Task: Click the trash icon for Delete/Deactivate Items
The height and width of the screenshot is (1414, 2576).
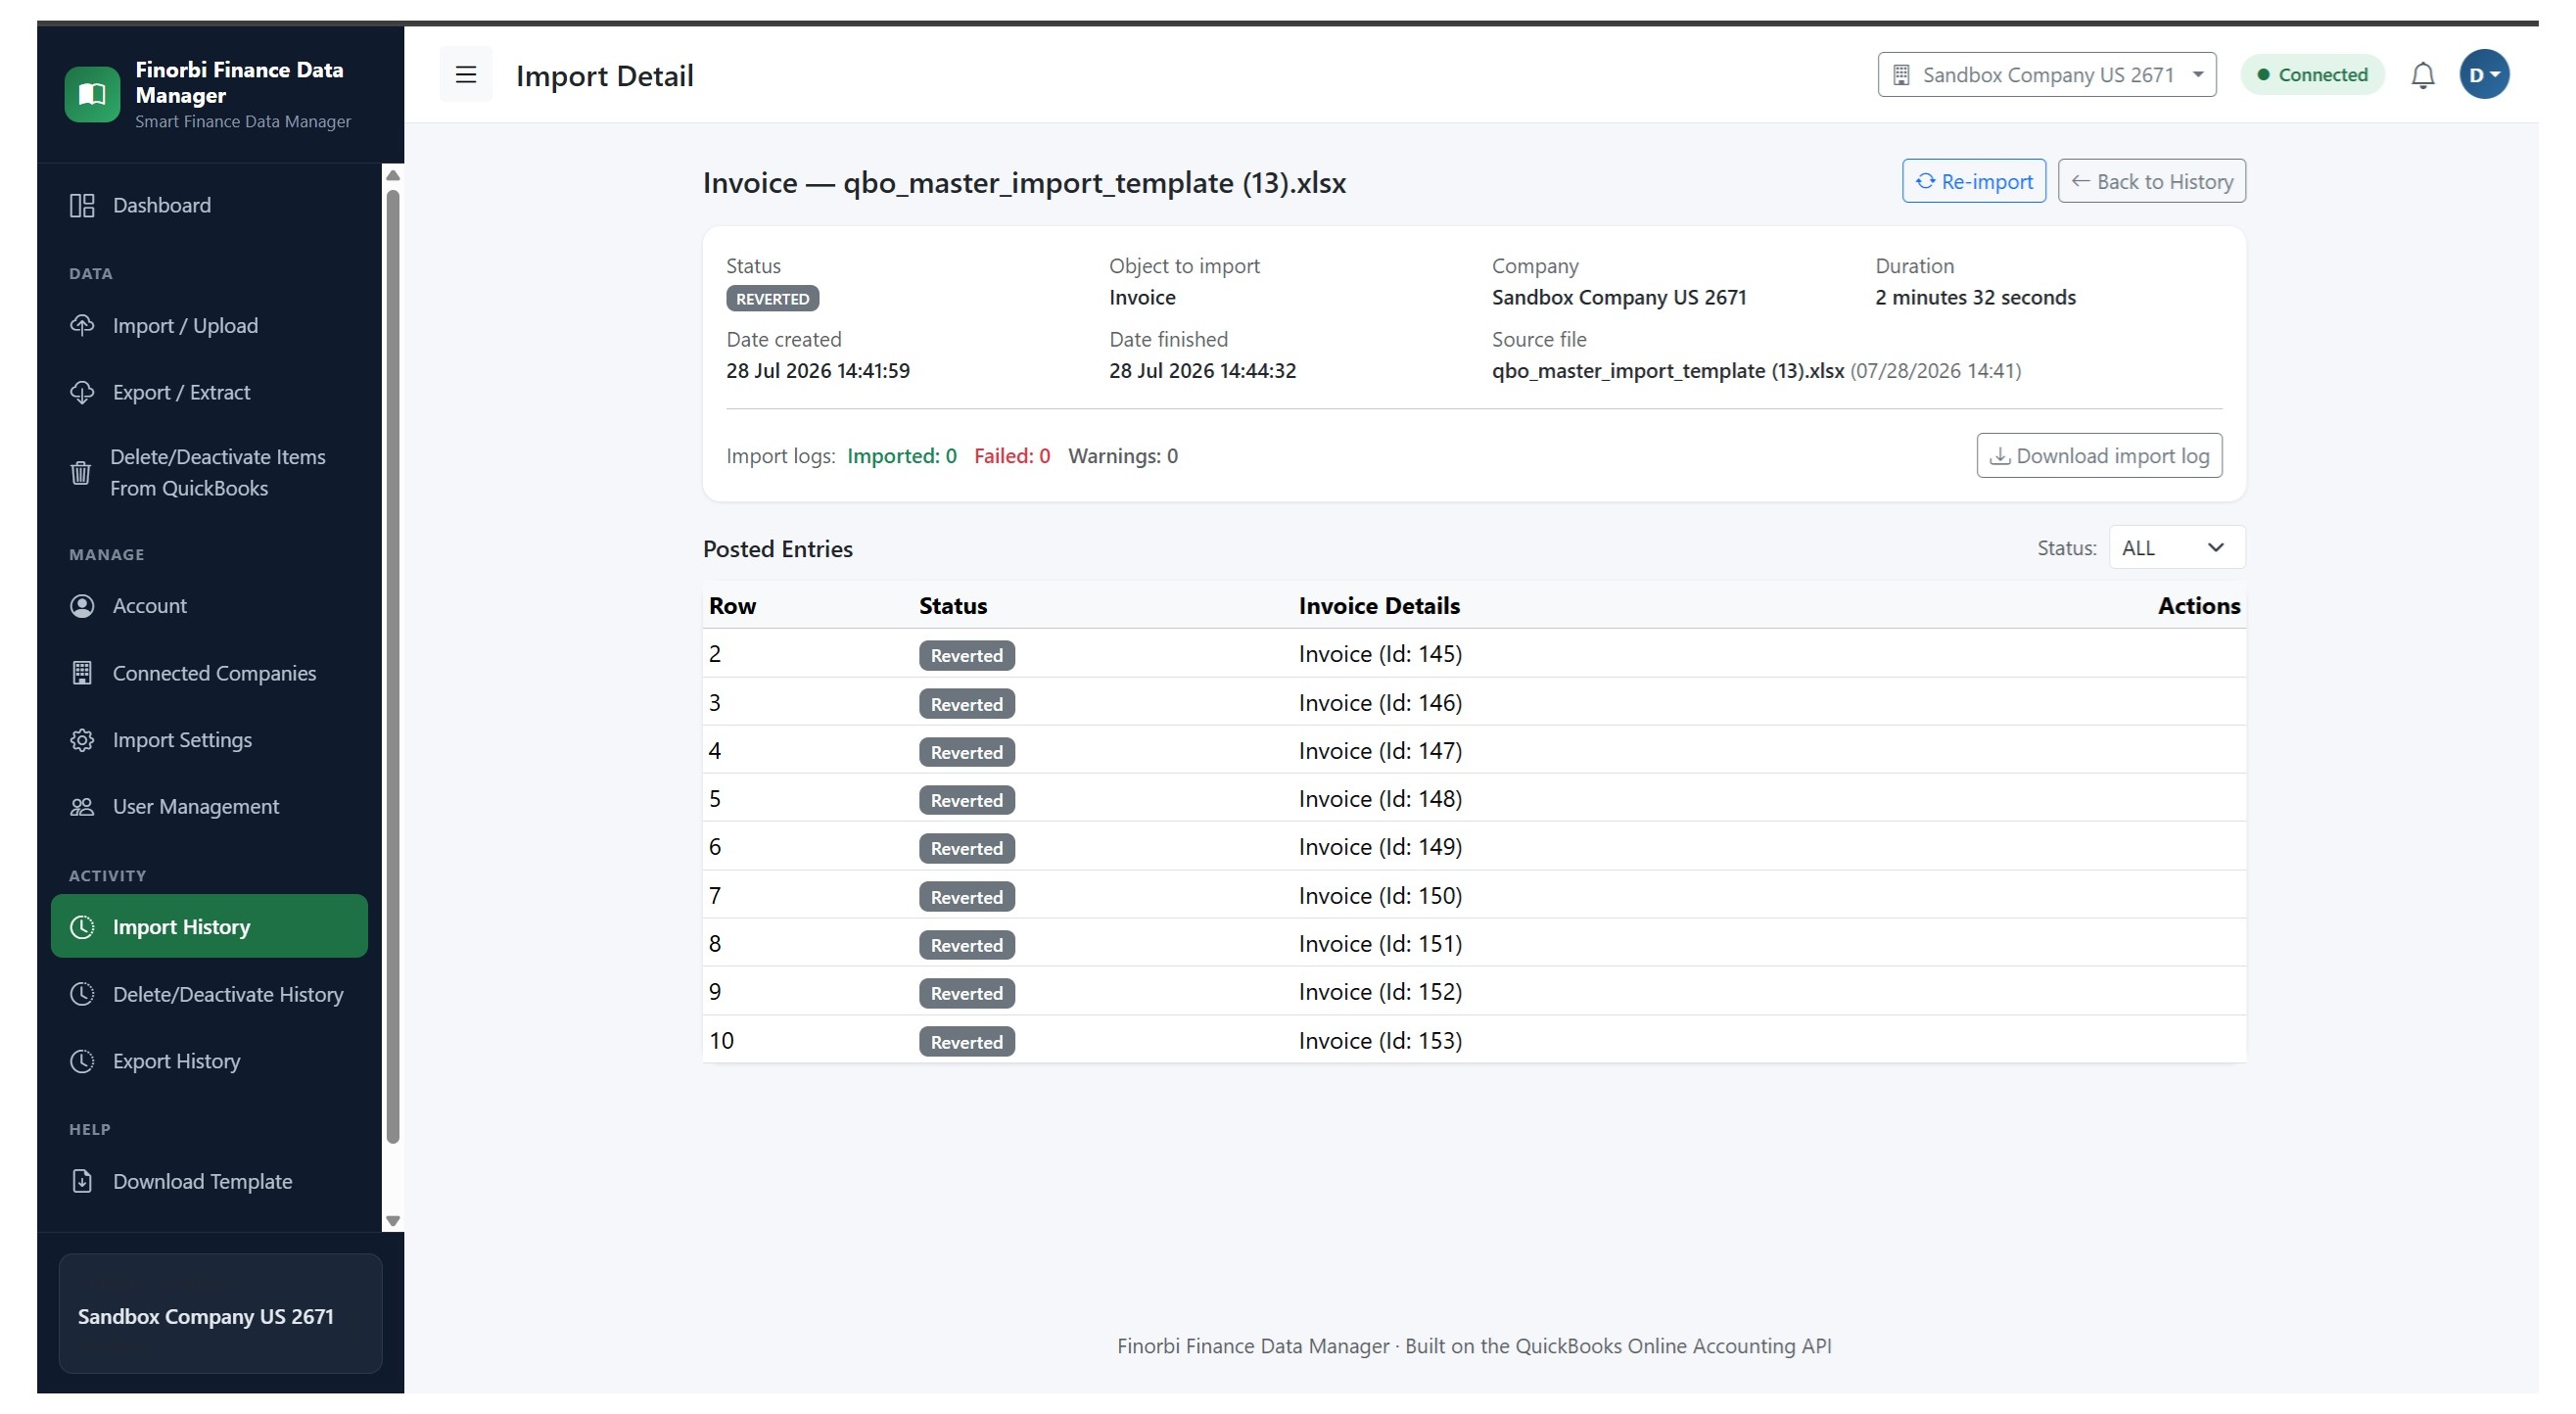Action: (81, 473)
